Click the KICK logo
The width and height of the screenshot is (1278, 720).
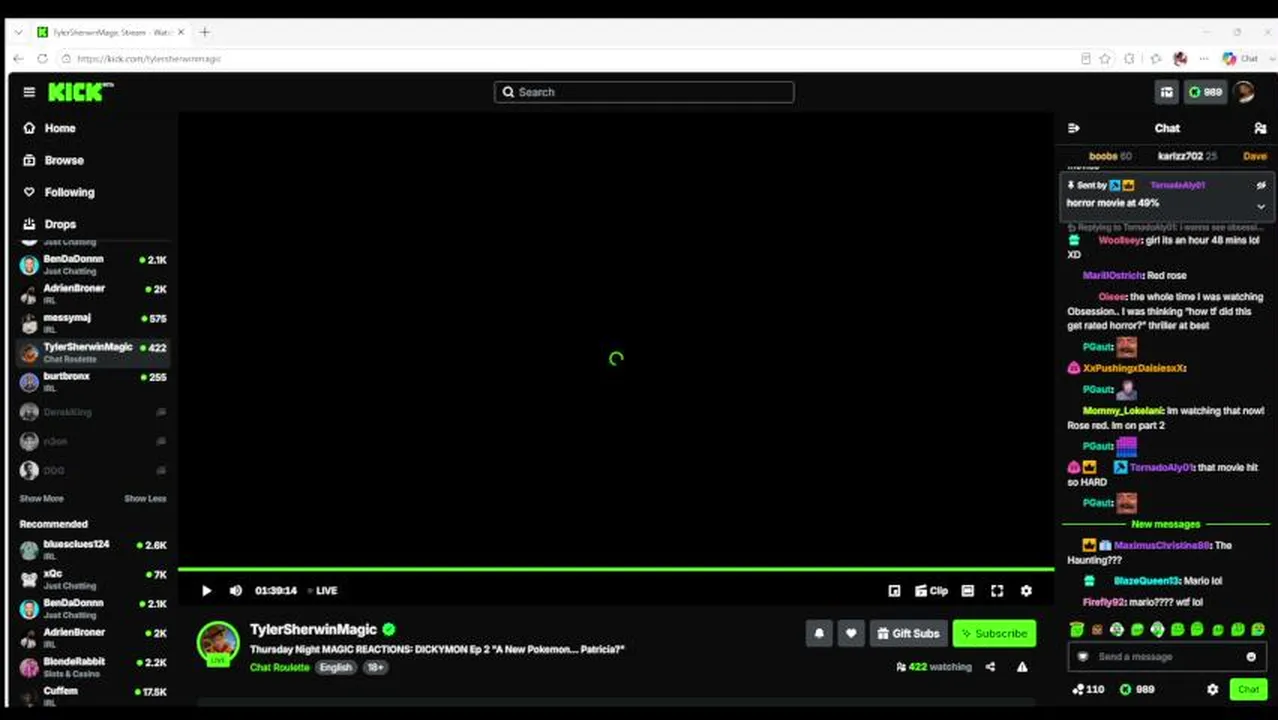coord(80,92)
